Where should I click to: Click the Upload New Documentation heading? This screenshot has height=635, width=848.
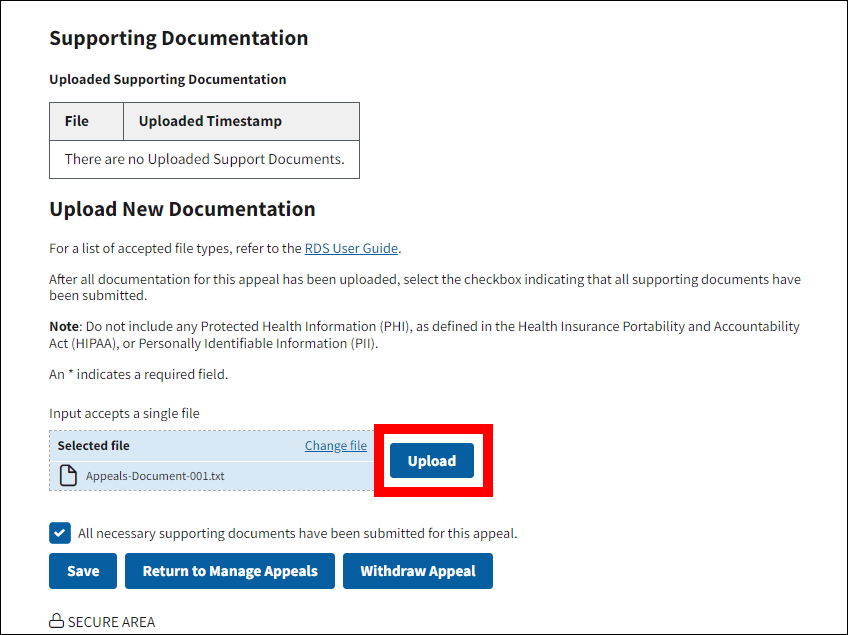(182, 209)
